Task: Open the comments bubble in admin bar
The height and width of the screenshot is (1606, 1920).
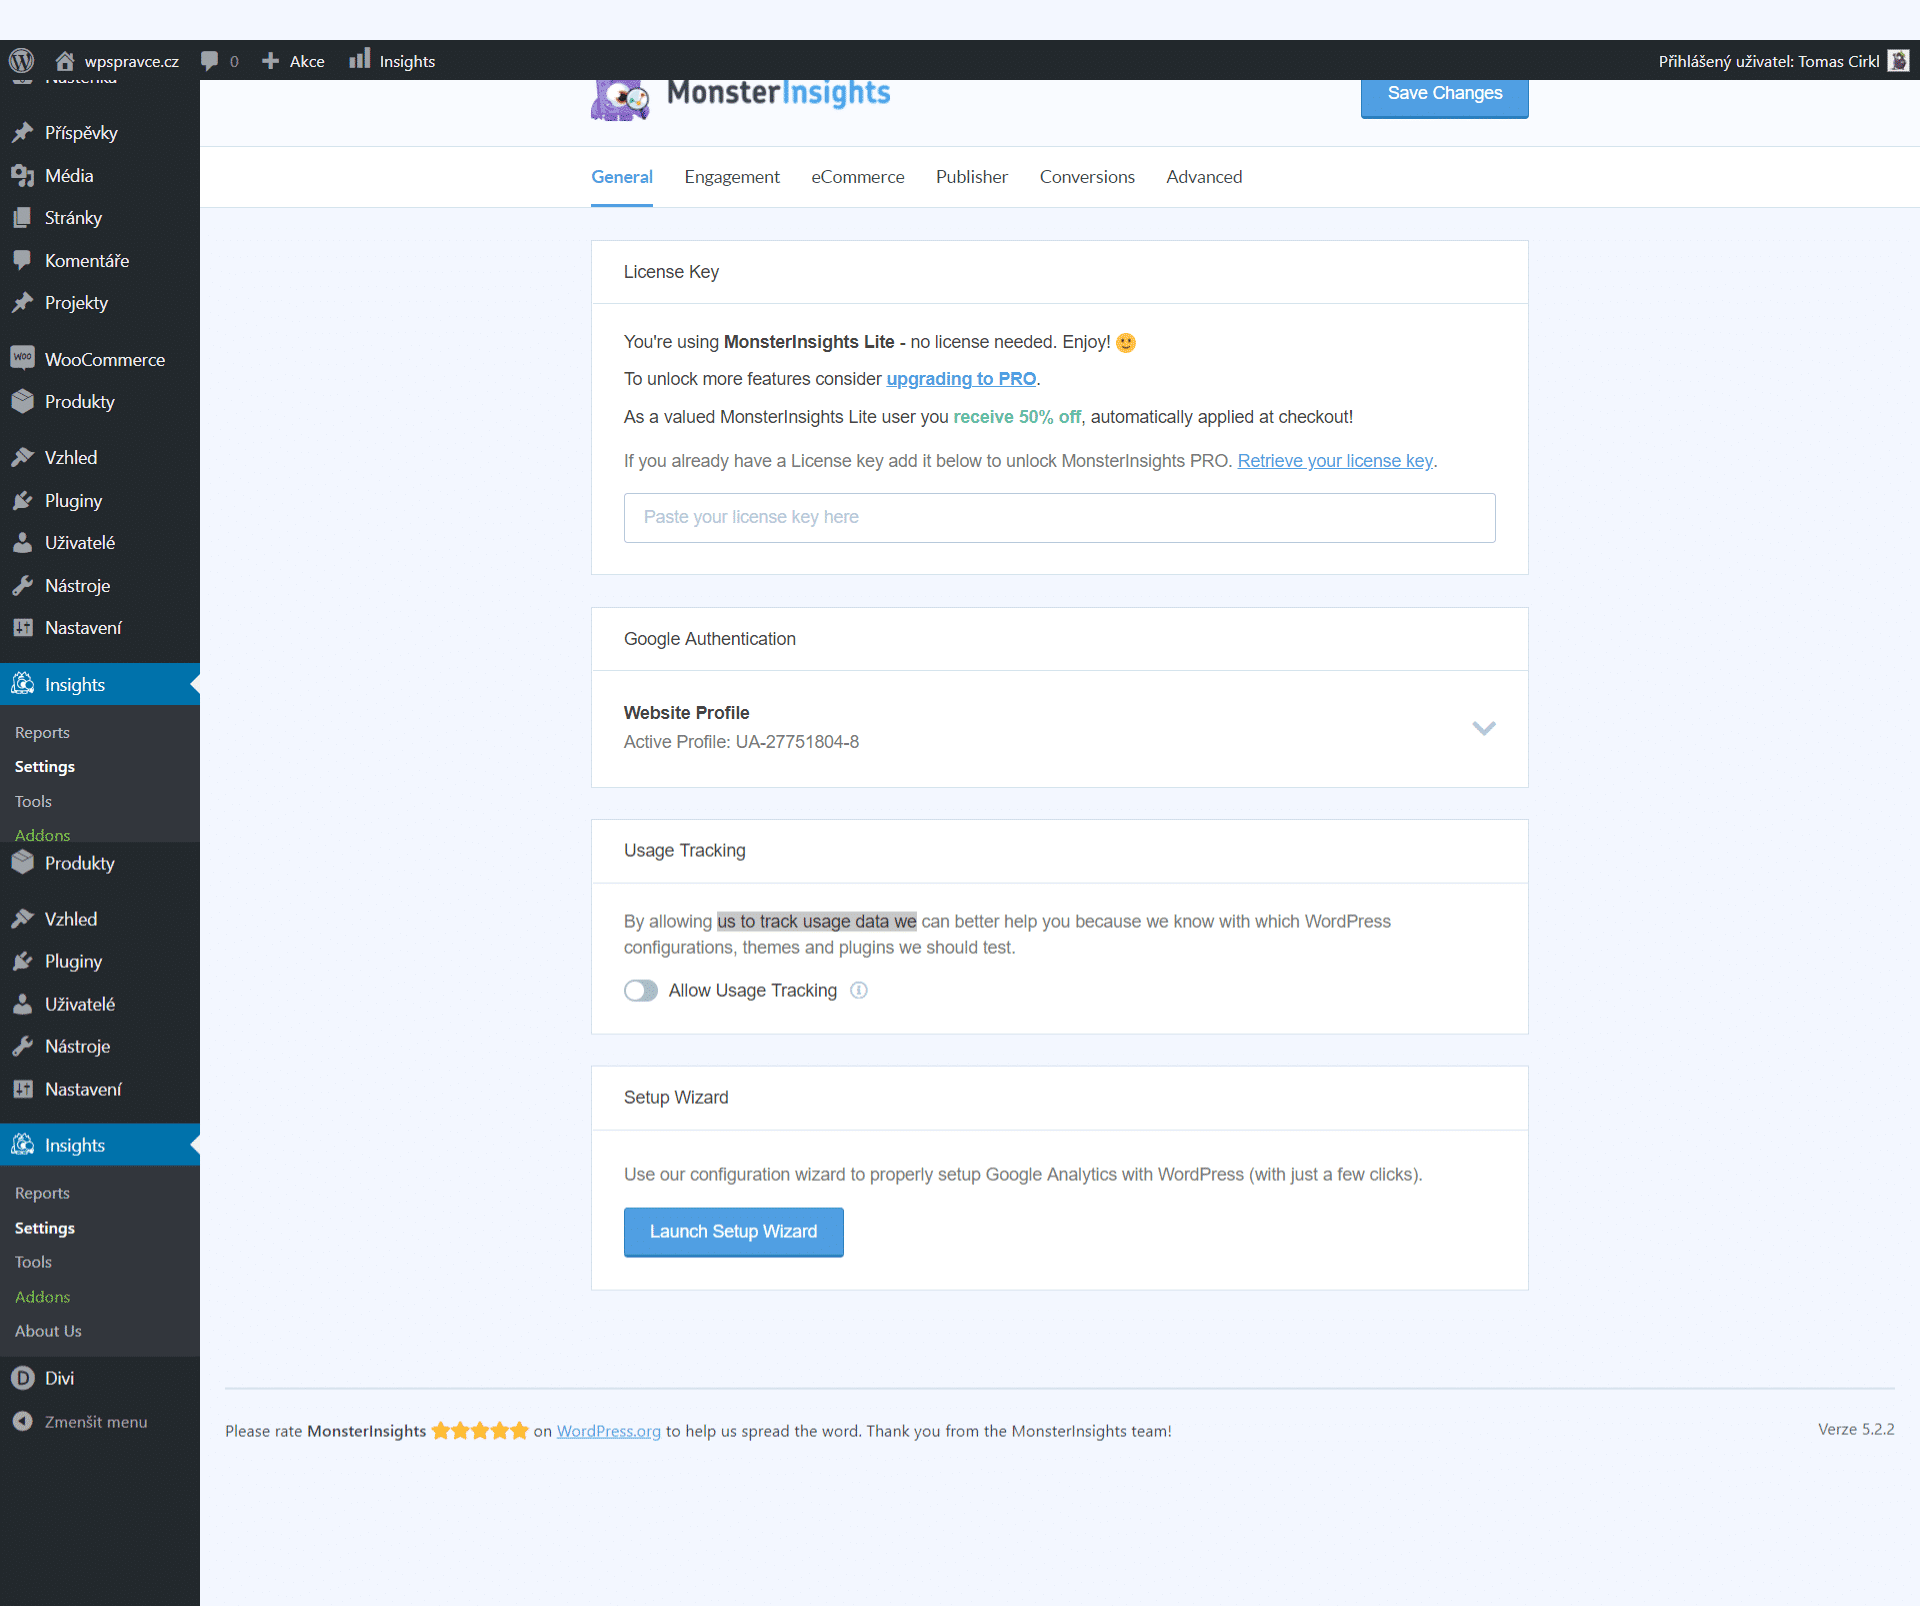Action: (x=209, y=60)
